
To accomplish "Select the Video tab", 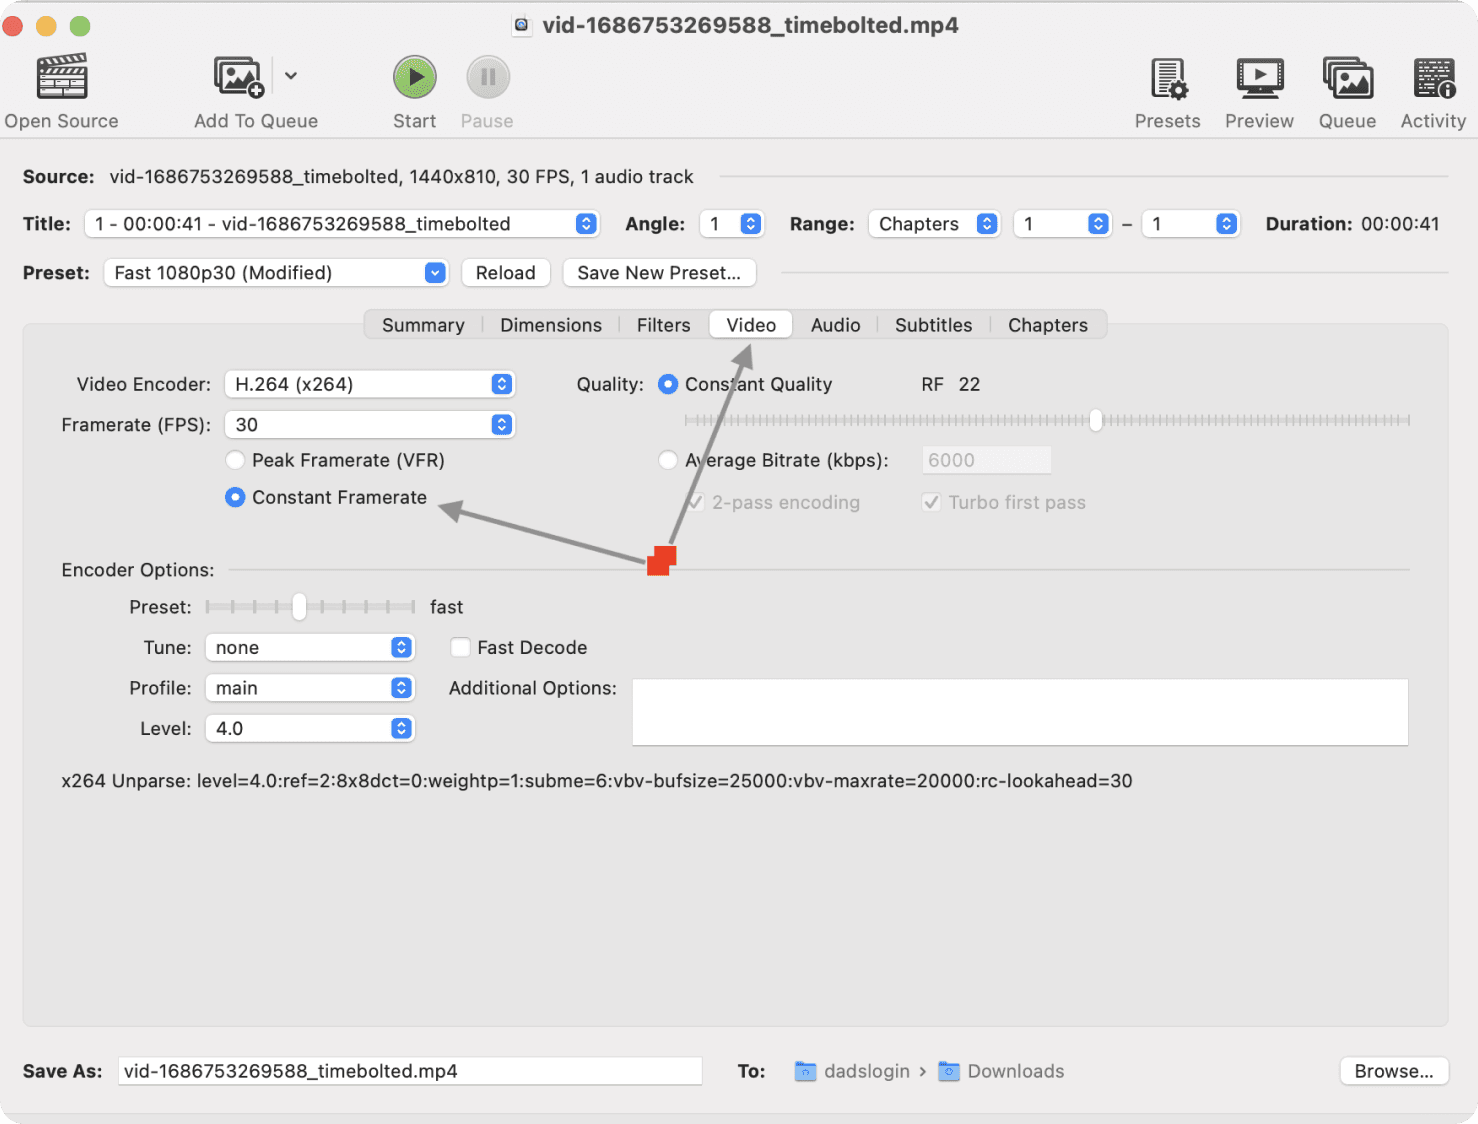I will [751, 325].
